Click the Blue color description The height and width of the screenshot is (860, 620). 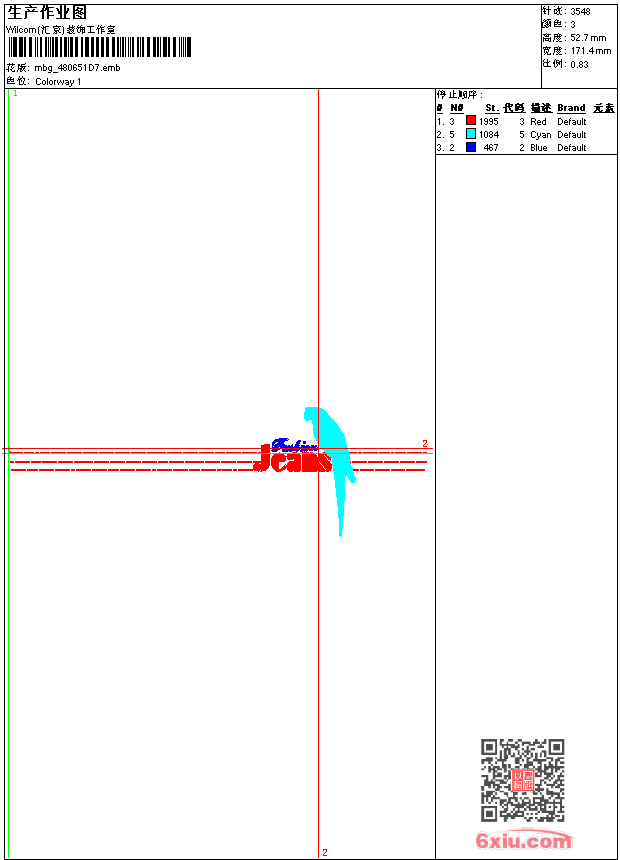click(539, 148)
